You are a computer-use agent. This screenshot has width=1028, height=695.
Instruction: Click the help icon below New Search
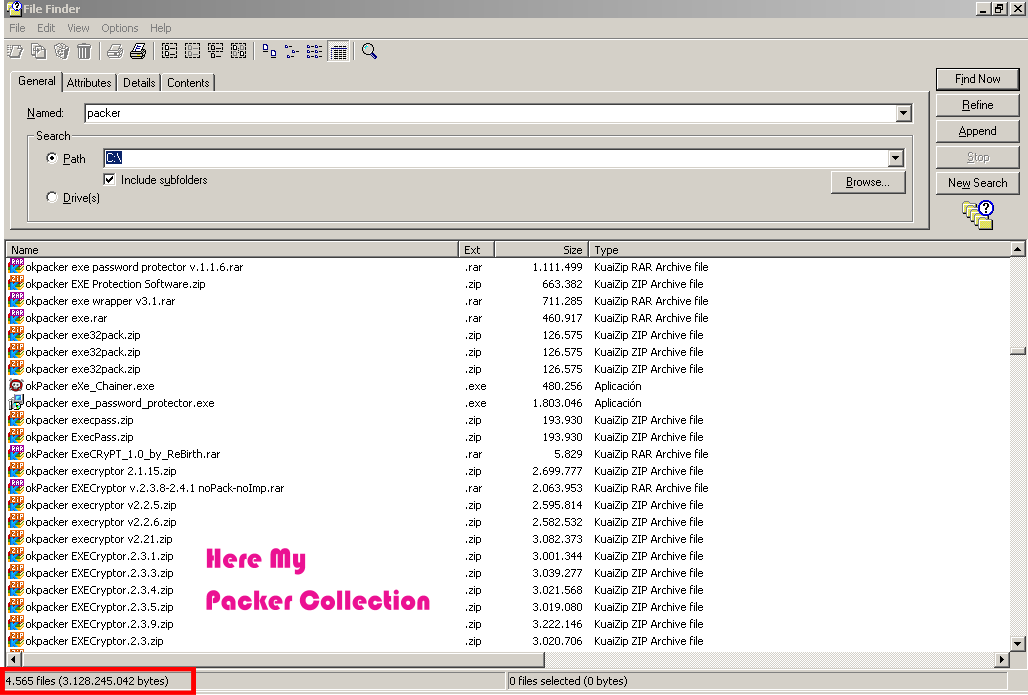tap(977, 214)
